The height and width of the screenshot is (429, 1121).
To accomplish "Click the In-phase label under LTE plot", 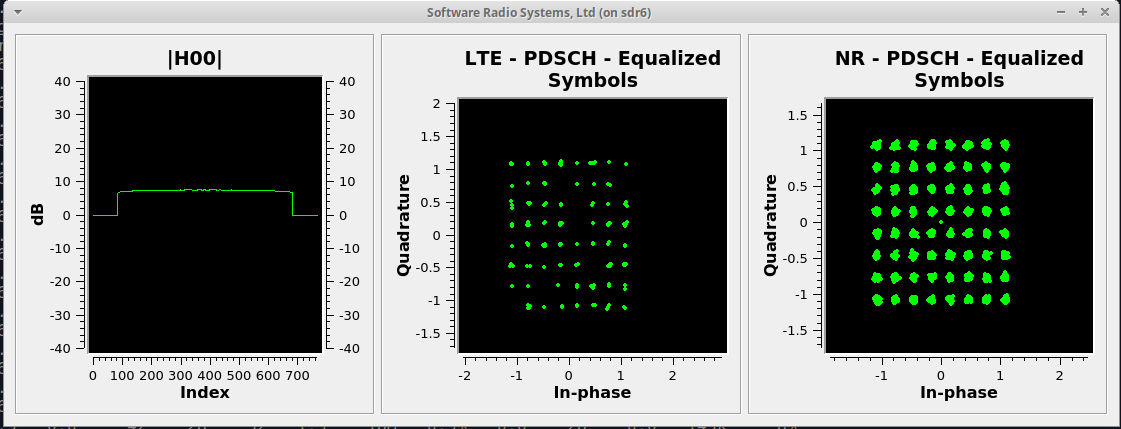I will tap(593, 392).
